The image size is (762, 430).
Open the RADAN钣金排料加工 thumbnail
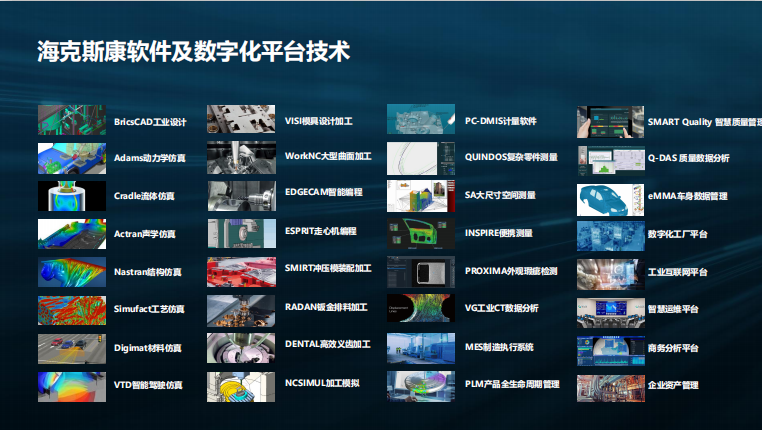tap(241, 310)
